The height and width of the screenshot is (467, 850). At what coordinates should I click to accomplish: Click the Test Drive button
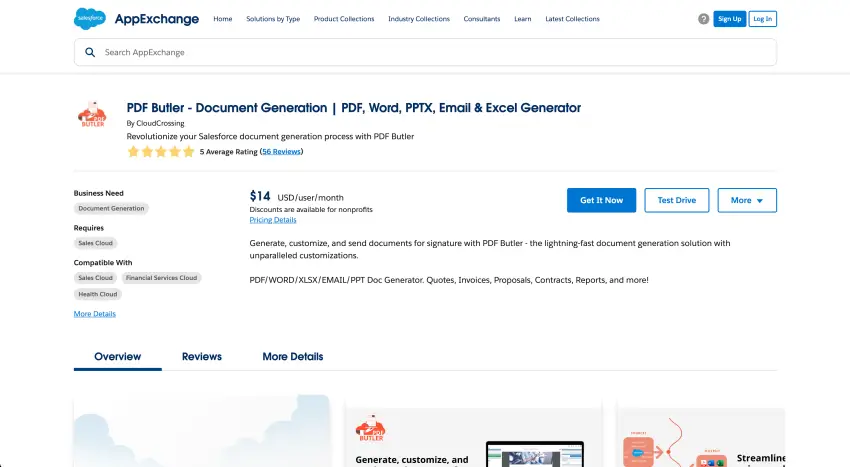pos(677,200)
